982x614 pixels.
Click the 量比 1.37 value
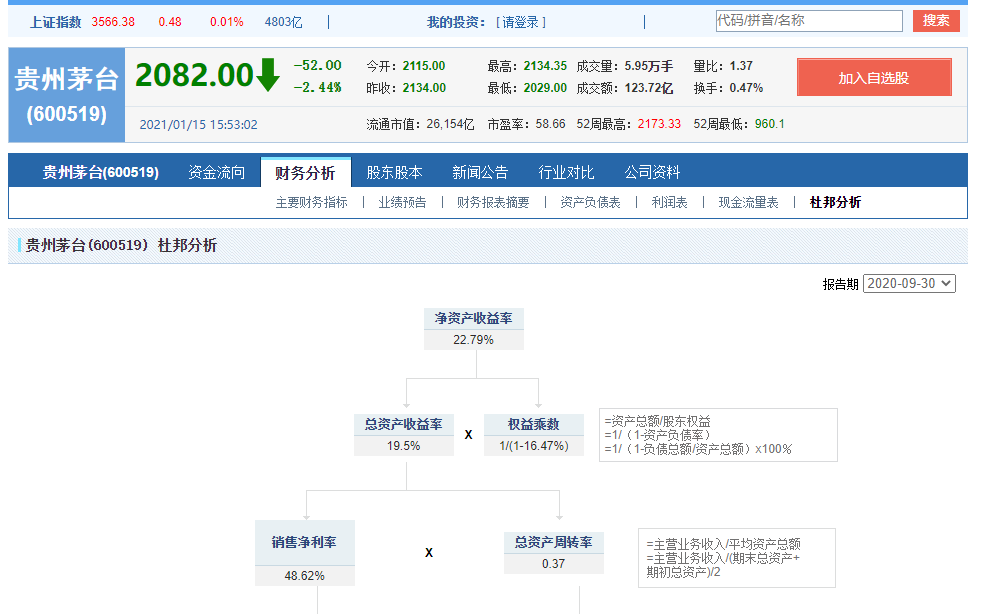click(x=741, y=66)
